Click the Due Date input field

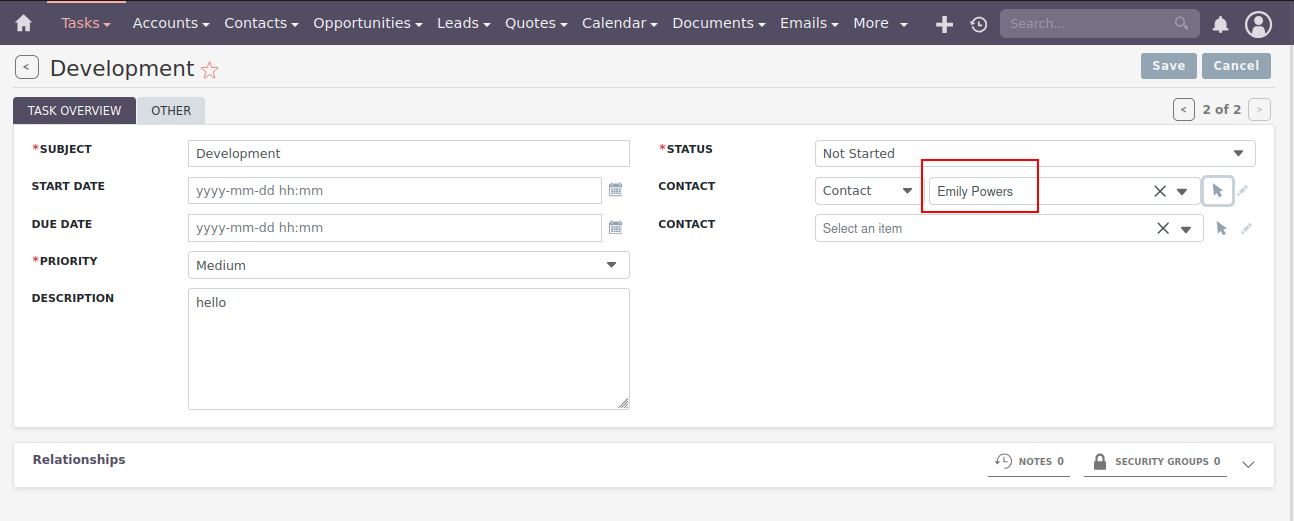395,227
